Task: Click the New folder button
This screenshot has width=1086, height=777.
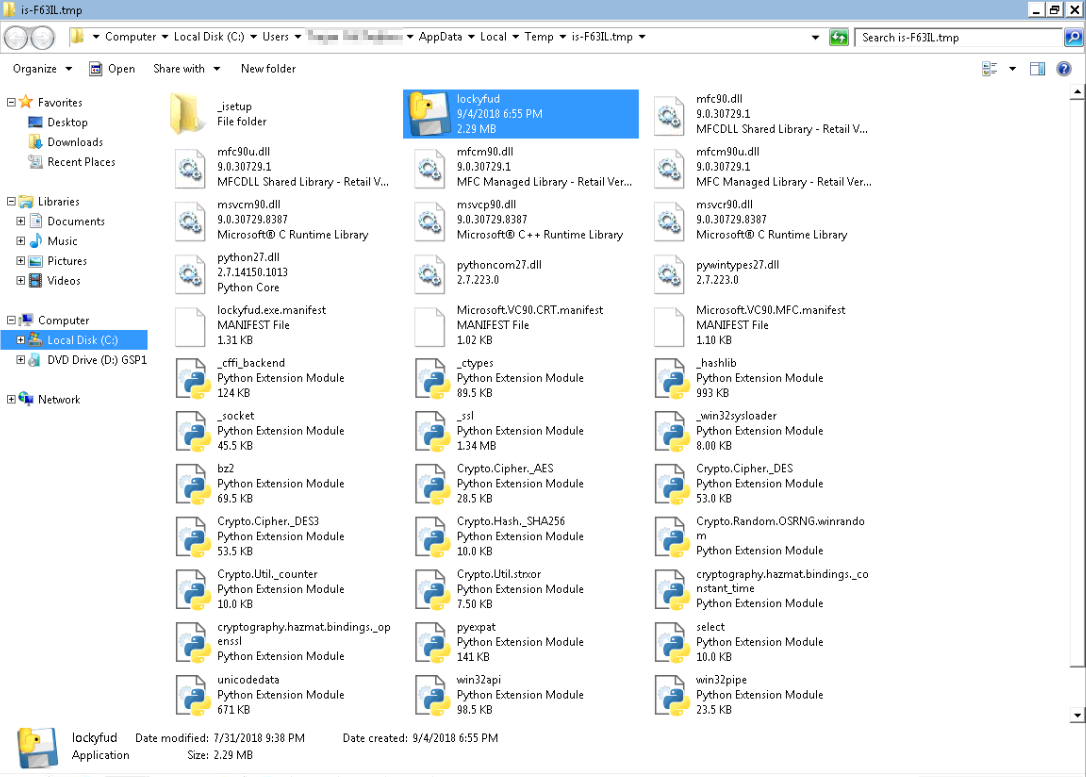Action: (268, 69)
